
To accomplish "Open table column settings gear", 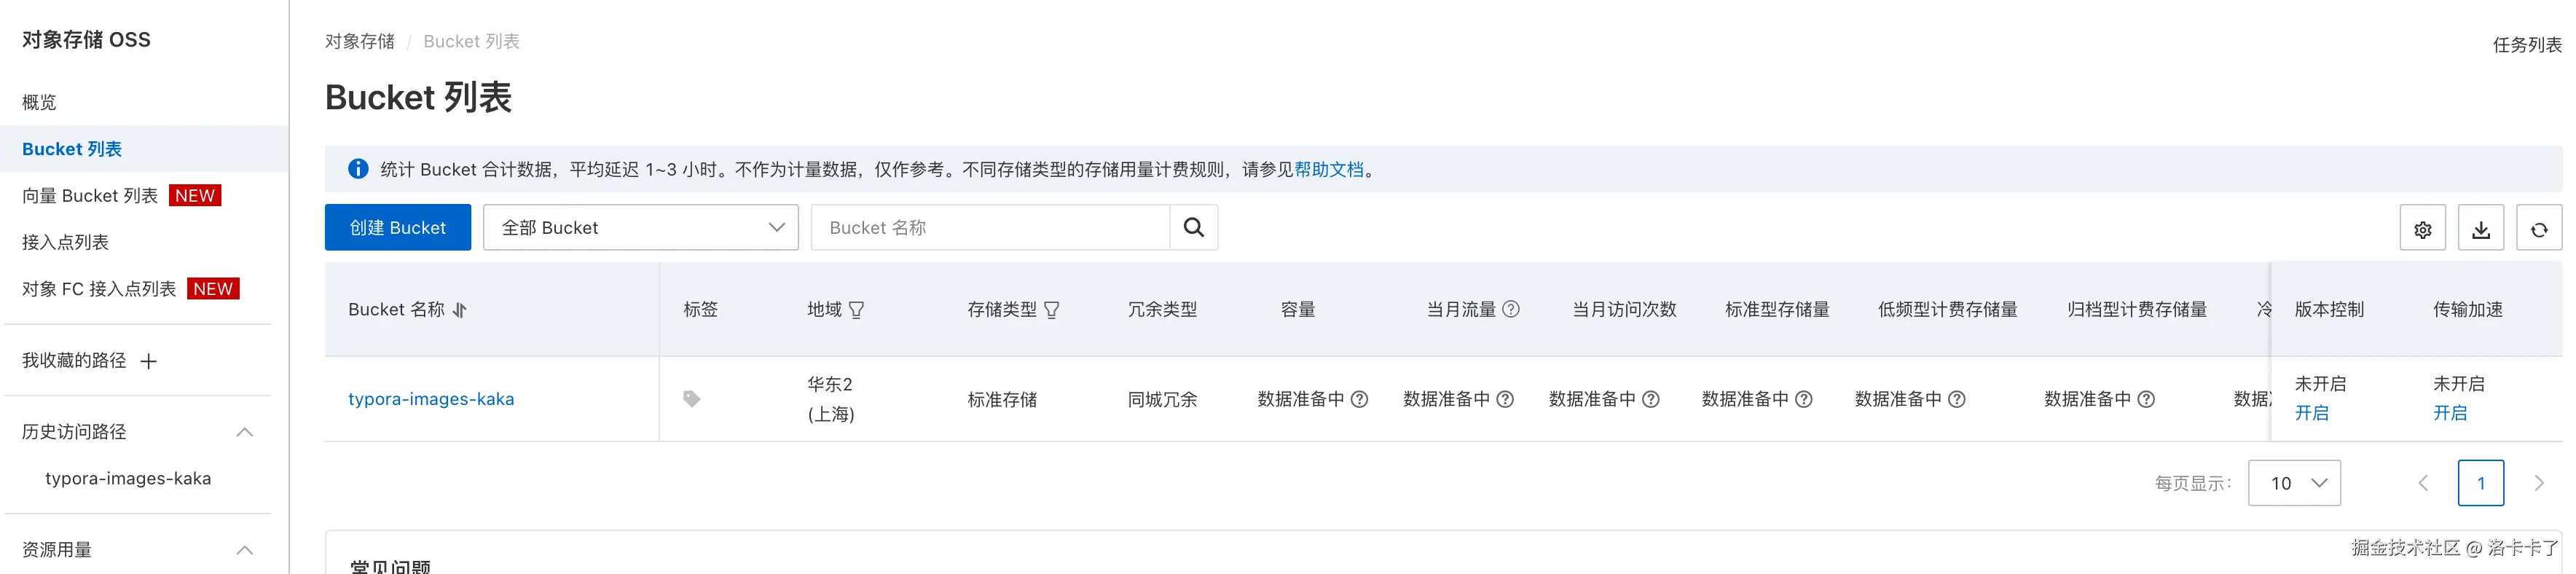I will coord(2422,229).
